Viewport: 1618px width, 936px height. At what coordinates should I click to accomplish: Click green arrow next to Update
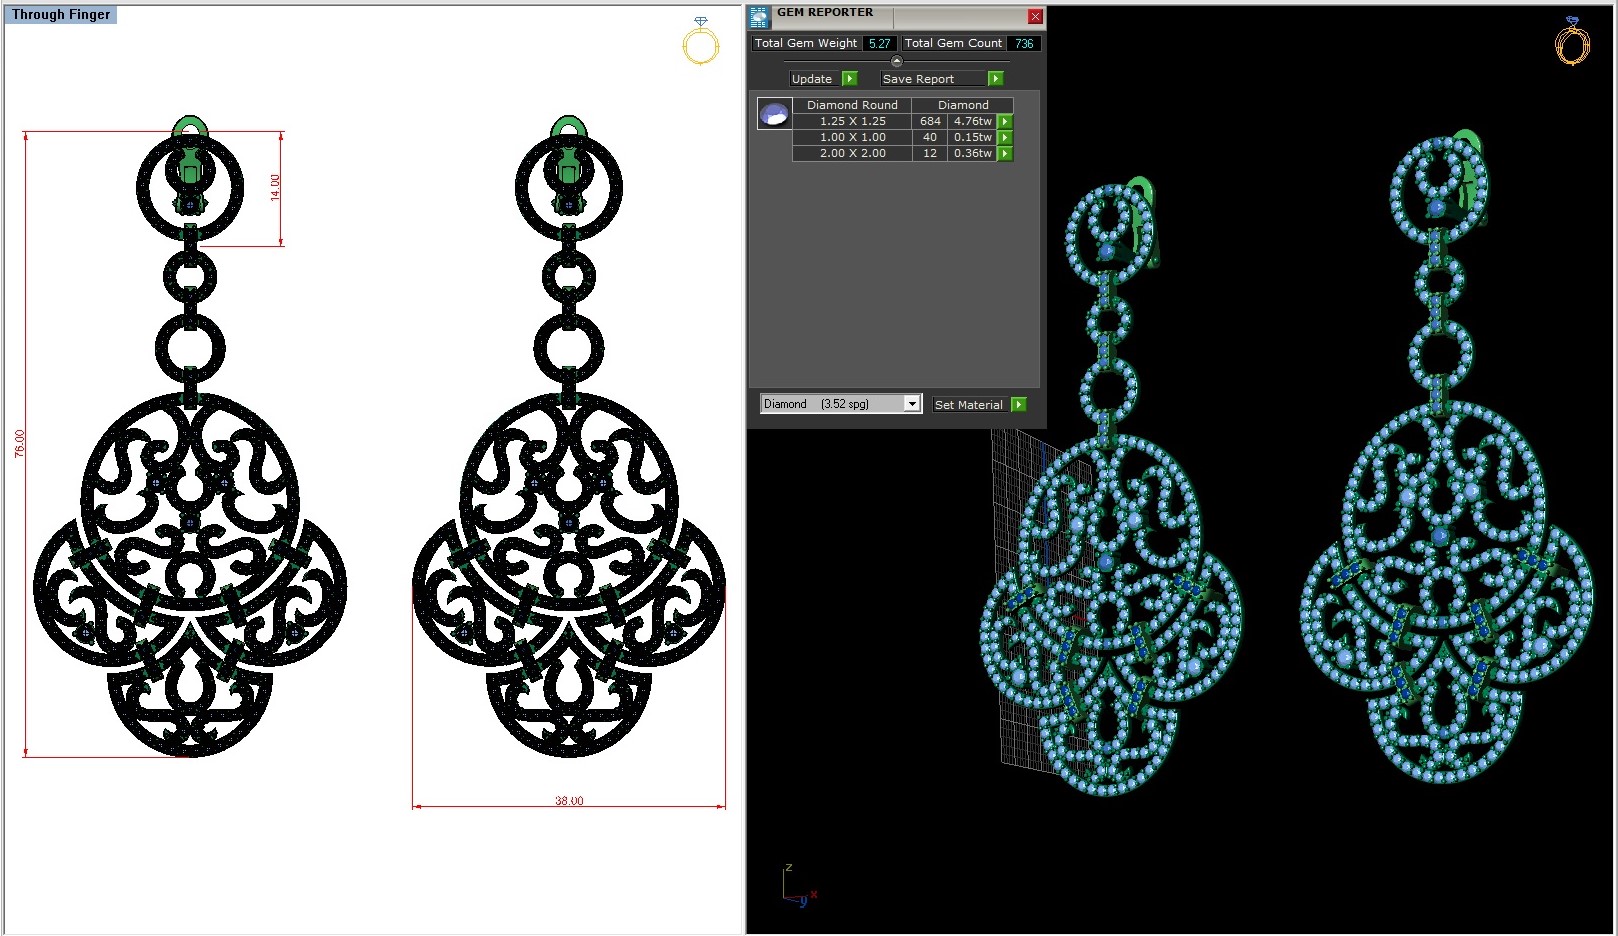pyautogui.click(x=849, y=79)
